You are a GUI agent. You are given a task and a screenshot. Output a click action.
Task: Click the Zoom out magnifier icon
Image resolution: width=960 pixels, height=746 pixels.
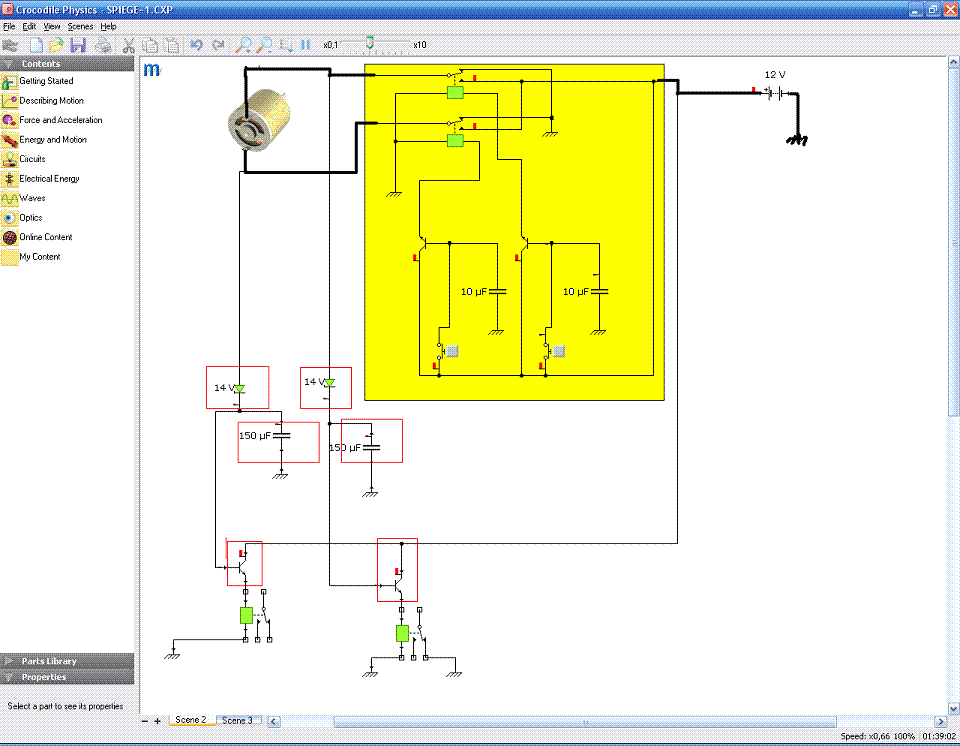point(264,45)
